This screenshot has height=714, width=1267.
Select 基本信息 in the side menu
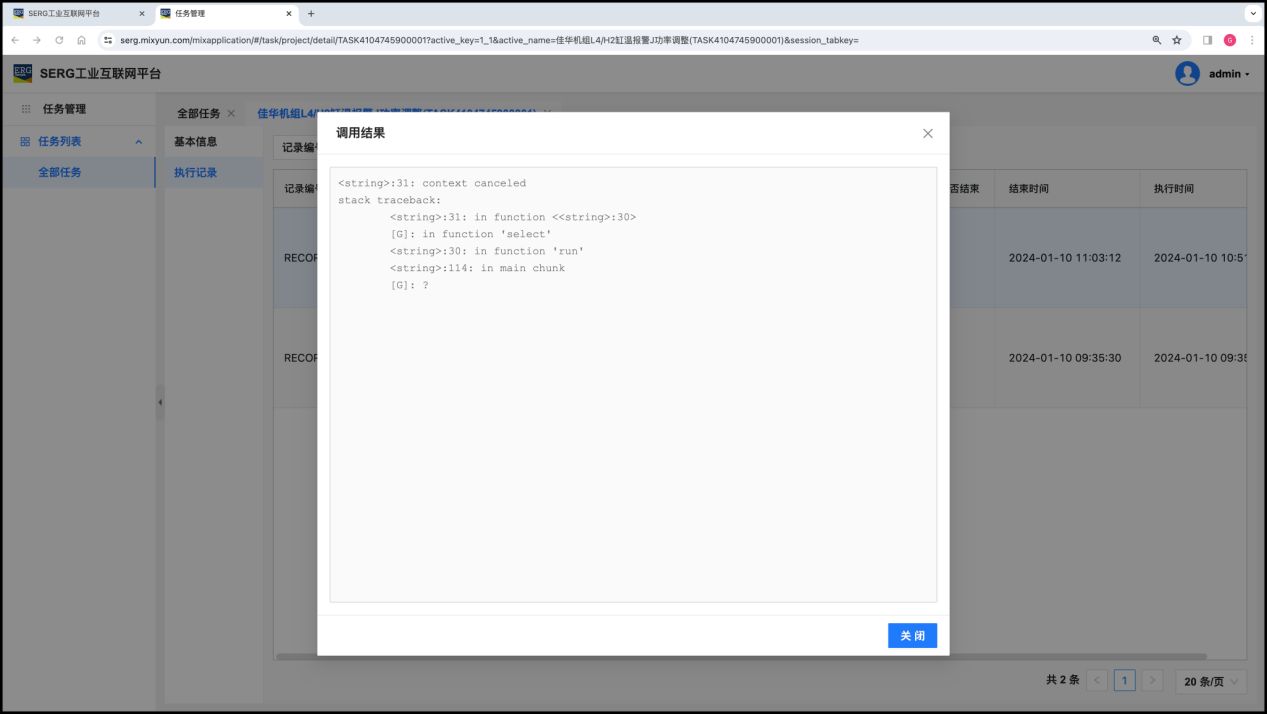(x=195, y=142)
